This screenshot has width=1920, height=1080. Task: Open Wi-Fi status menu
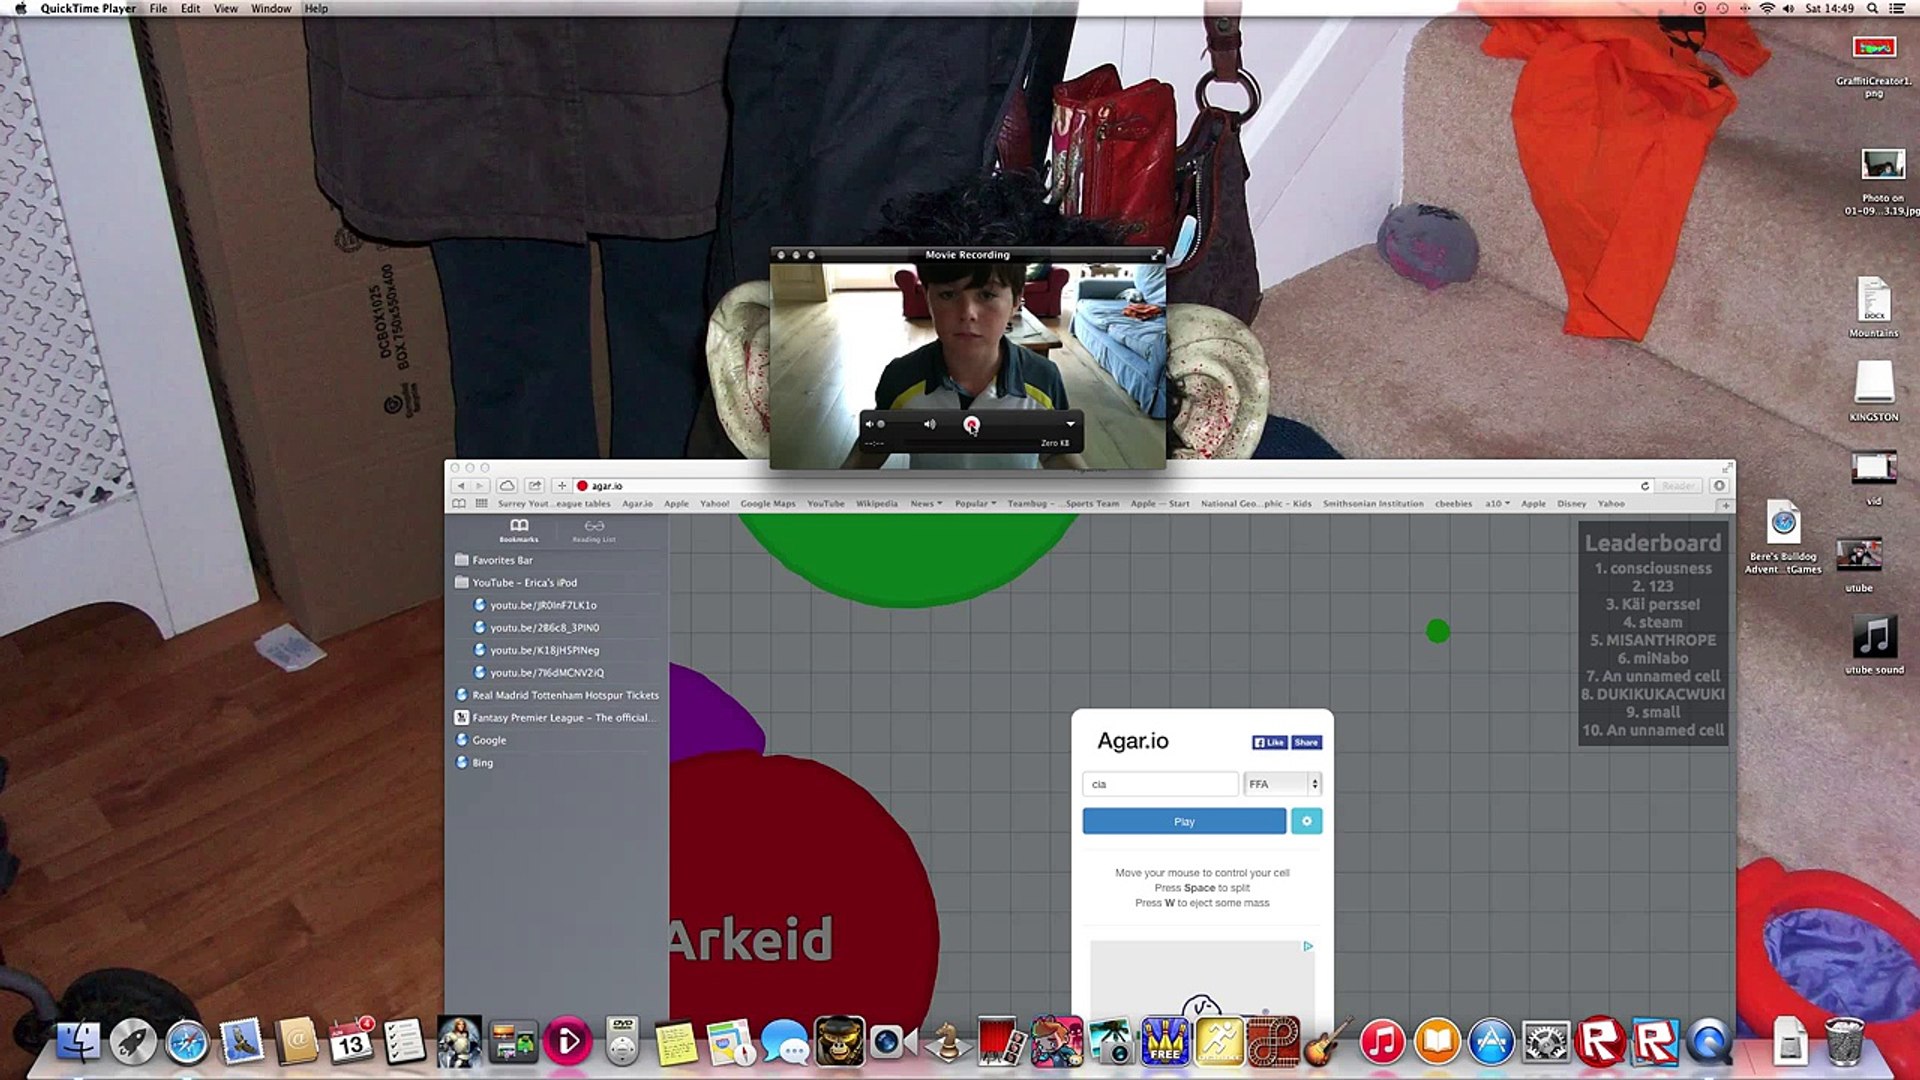point(1767,8)
